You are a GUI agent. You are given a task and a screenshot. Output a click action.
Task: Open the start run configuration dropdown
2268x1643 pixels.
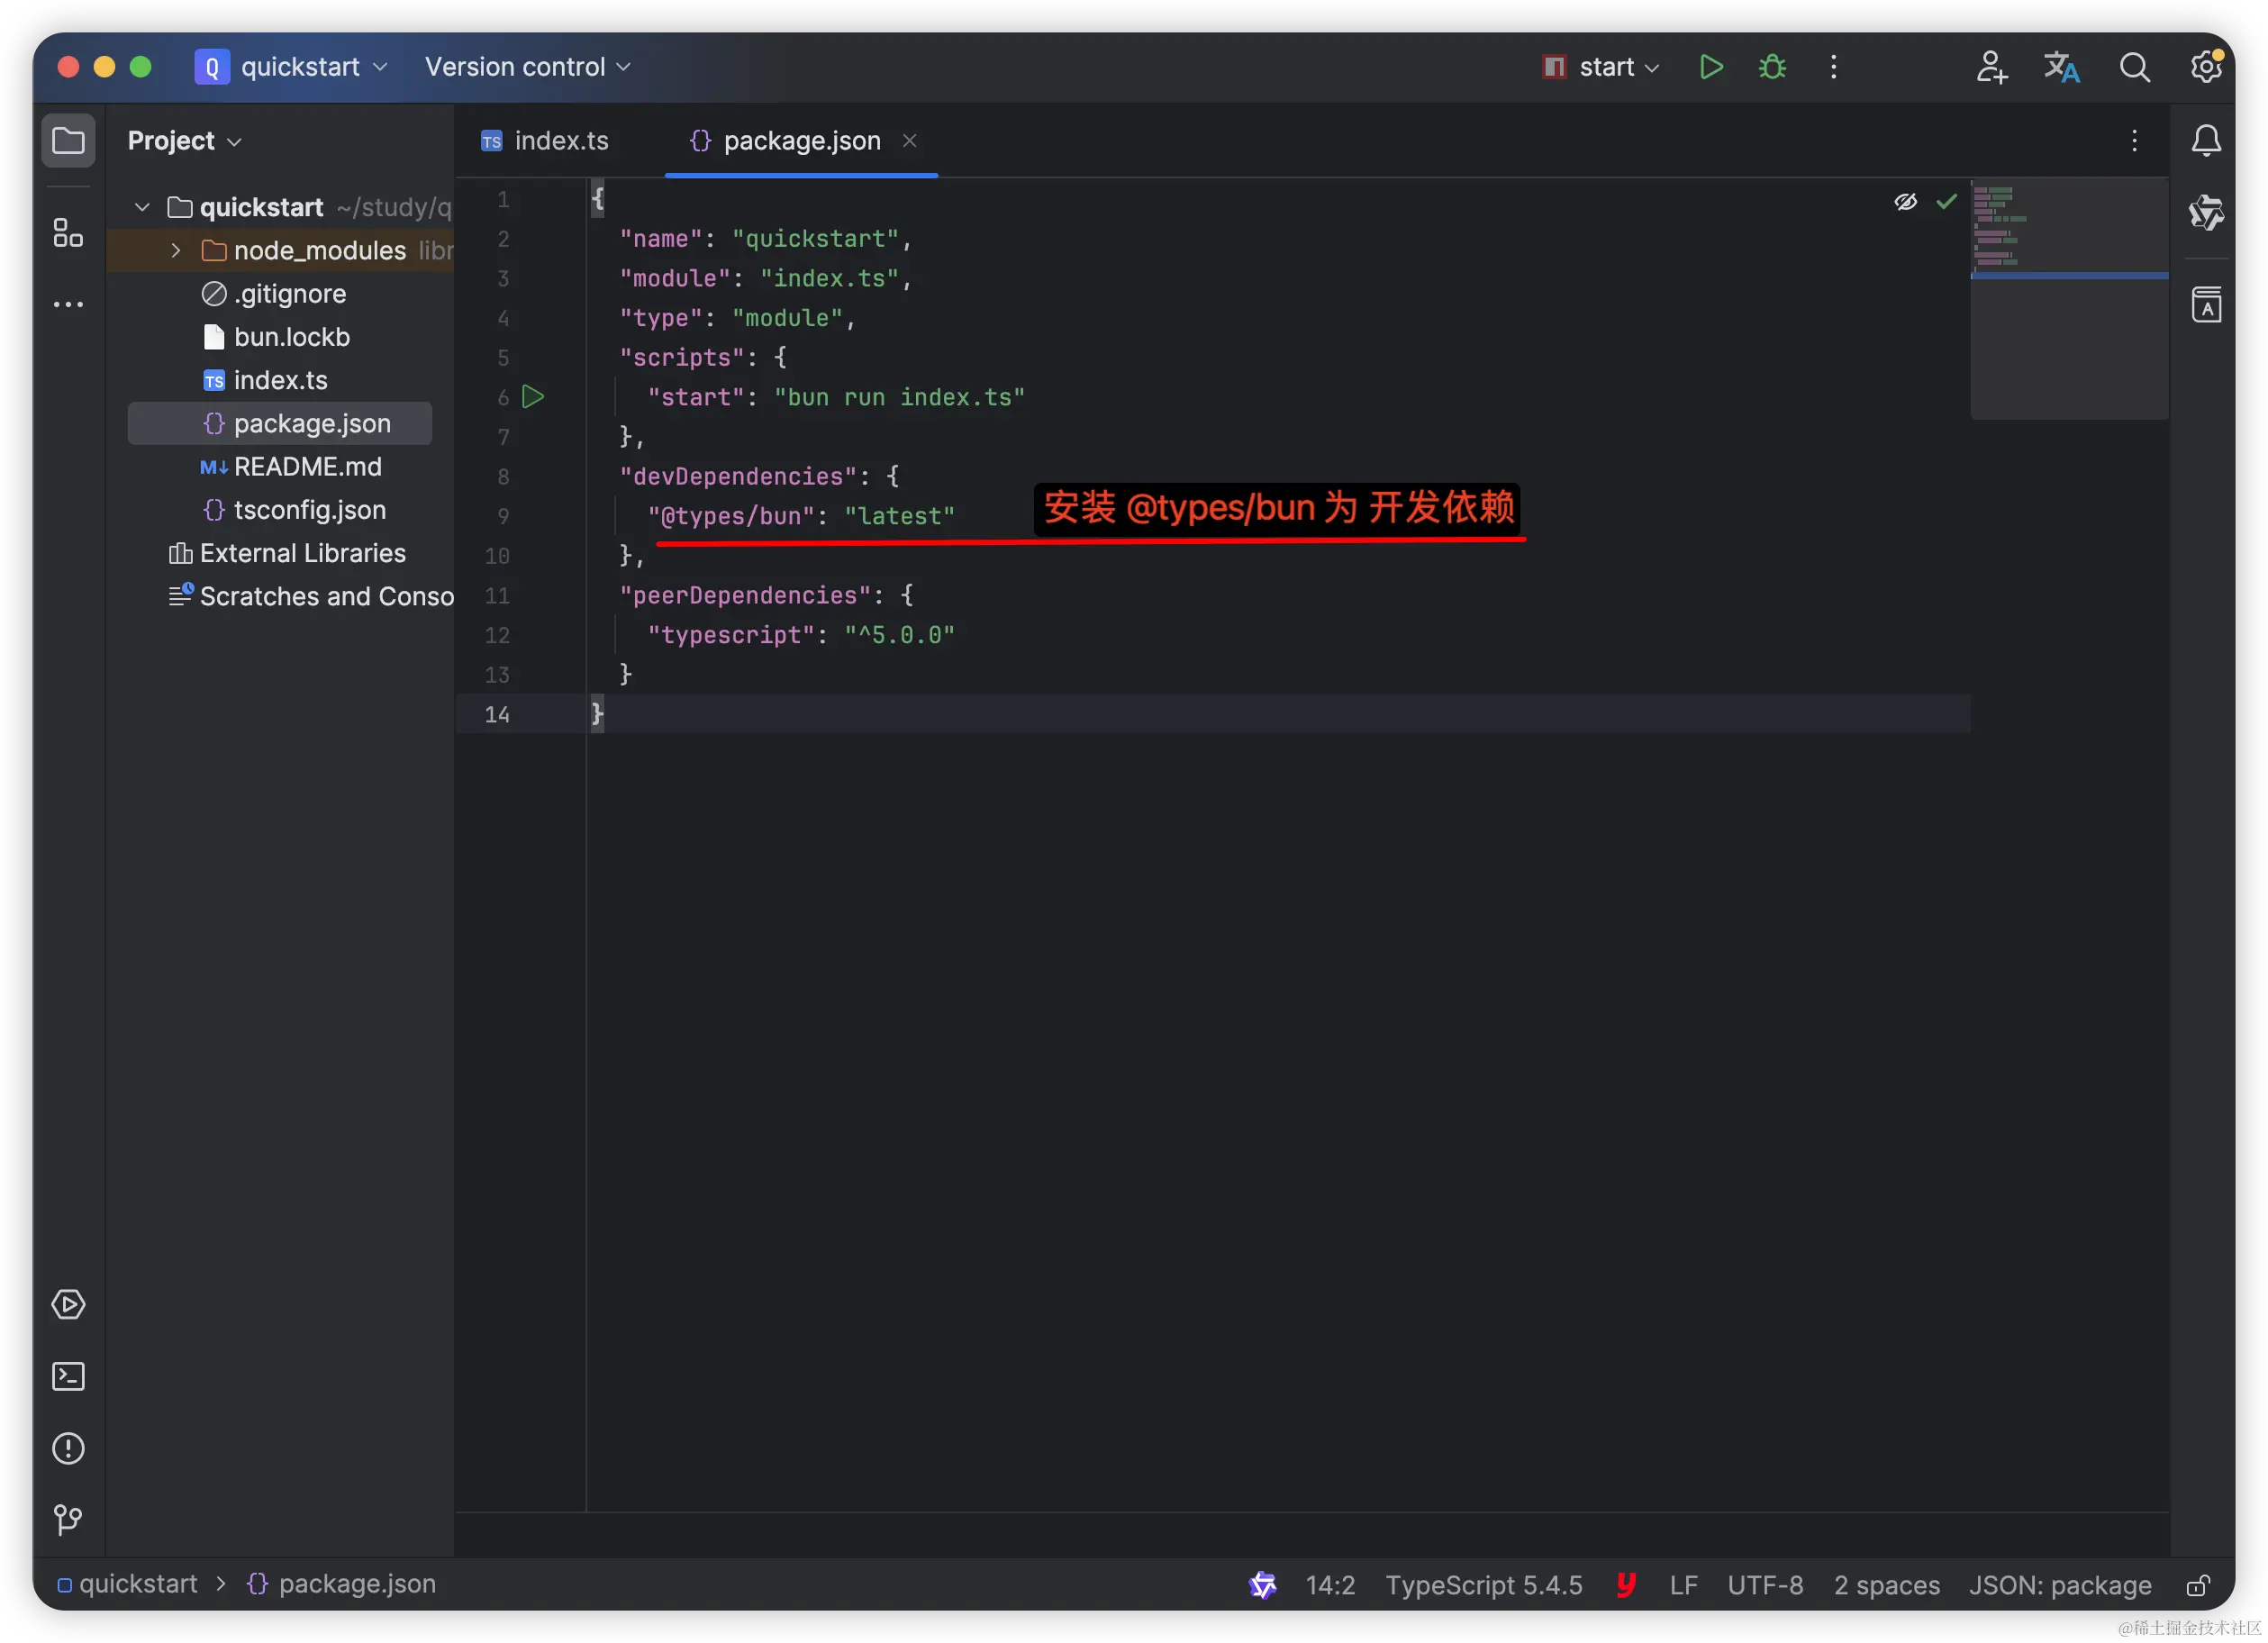tap(1601, 67)
